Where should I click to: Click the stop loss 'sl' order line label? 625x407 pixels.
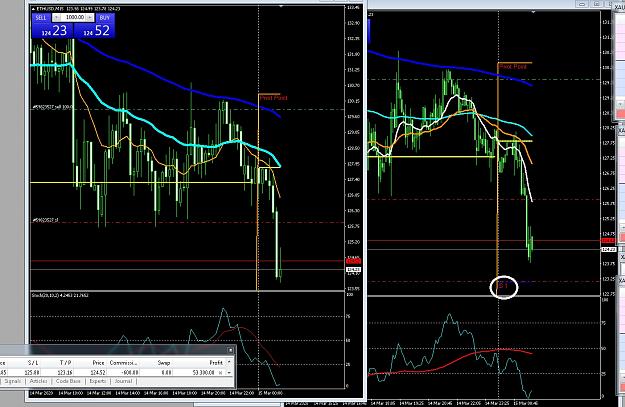pos(45,220)
